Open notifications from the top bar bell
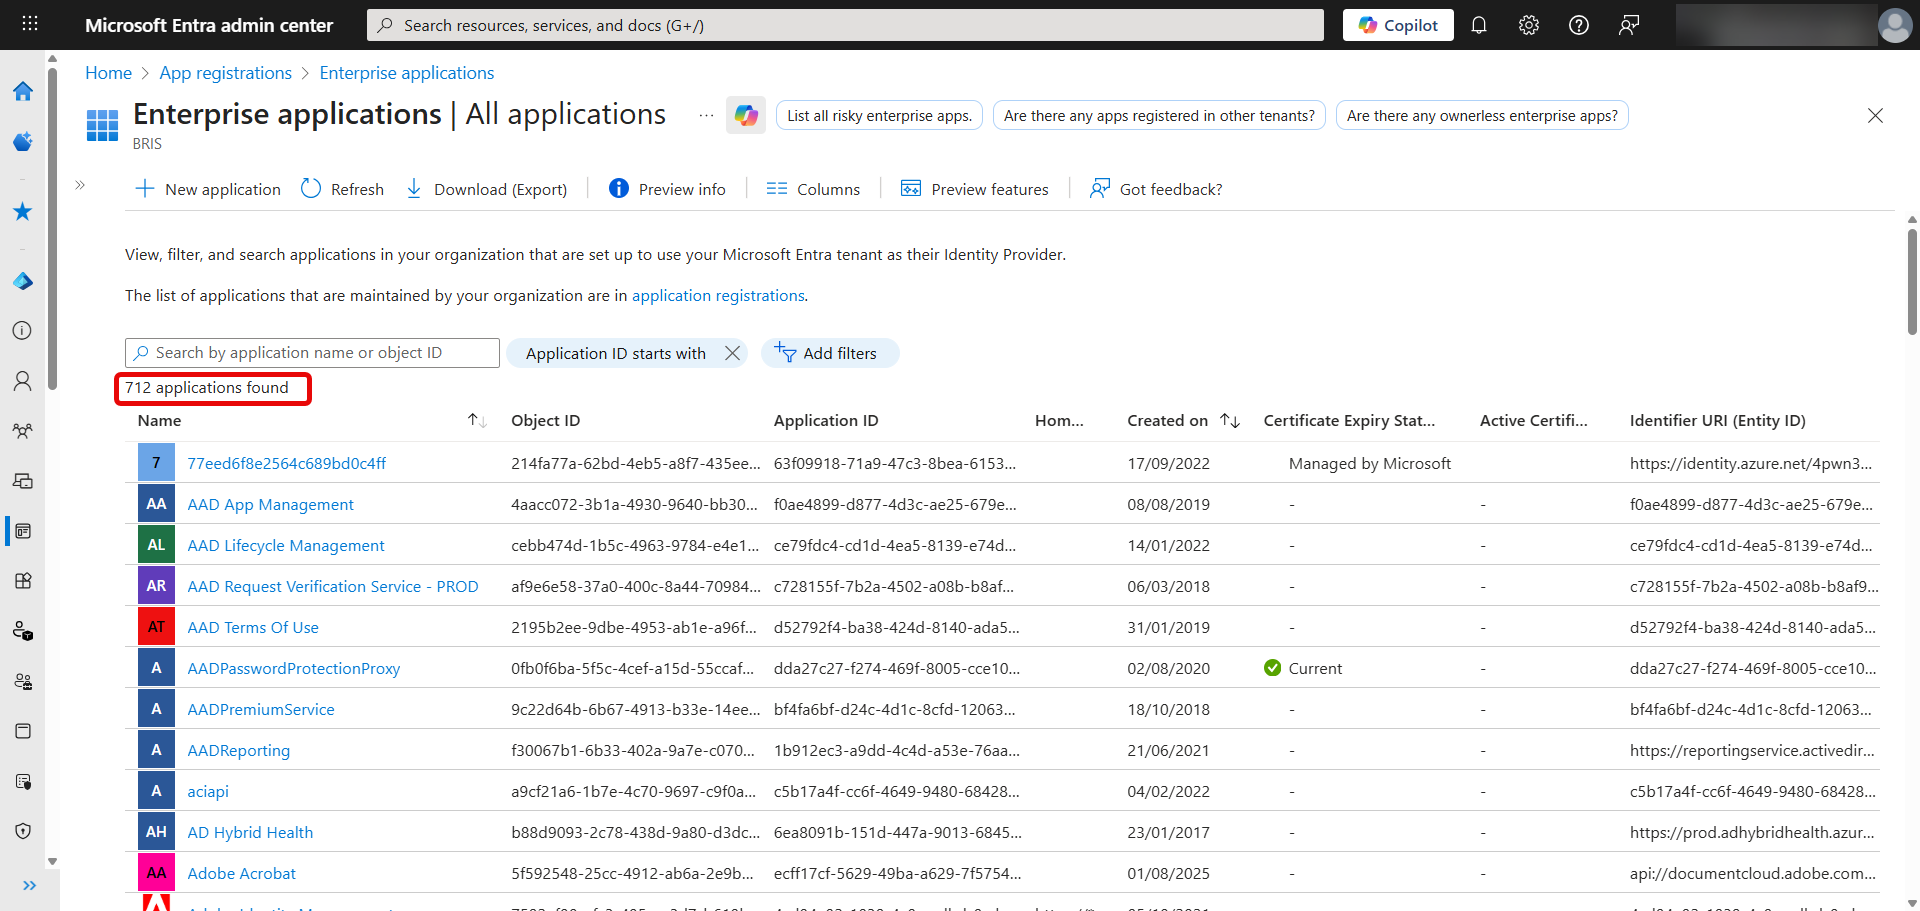 coord(1479,24)
